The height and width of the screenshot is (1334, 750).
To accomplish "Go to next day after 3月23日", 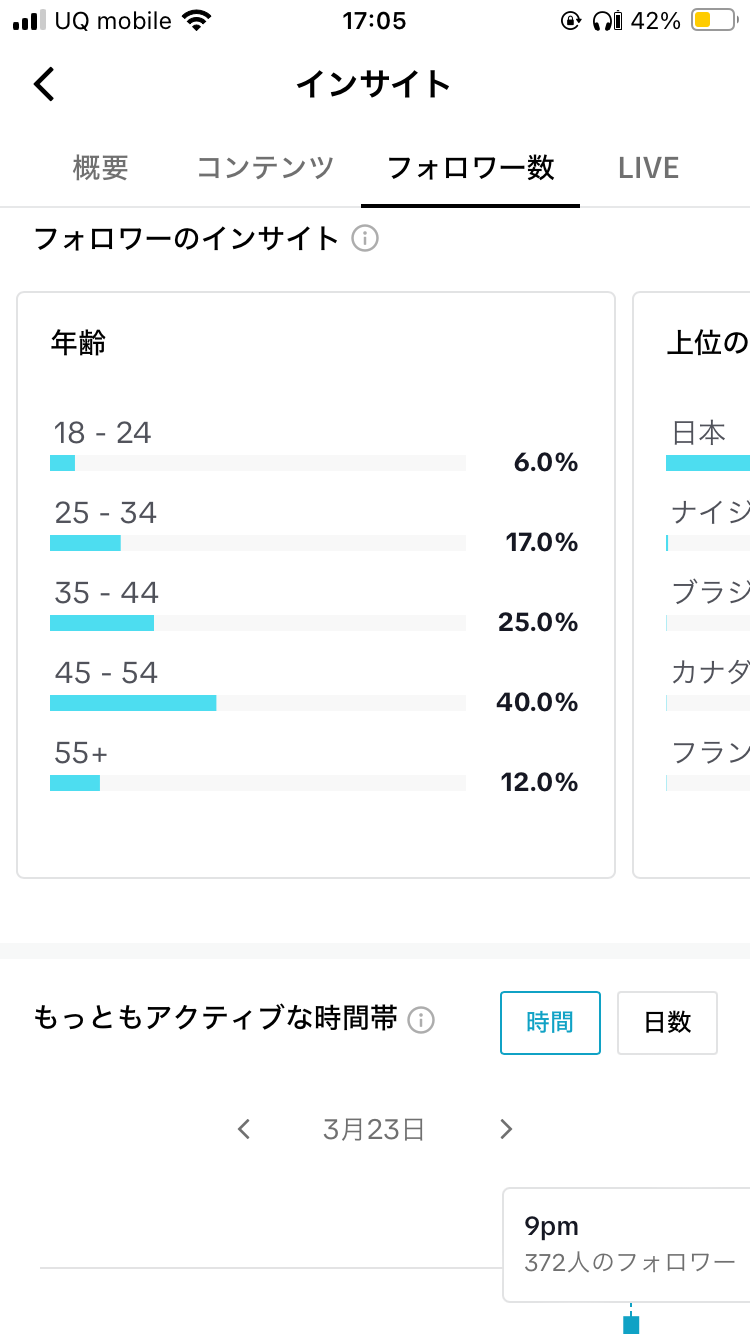I will (506, 1130).
